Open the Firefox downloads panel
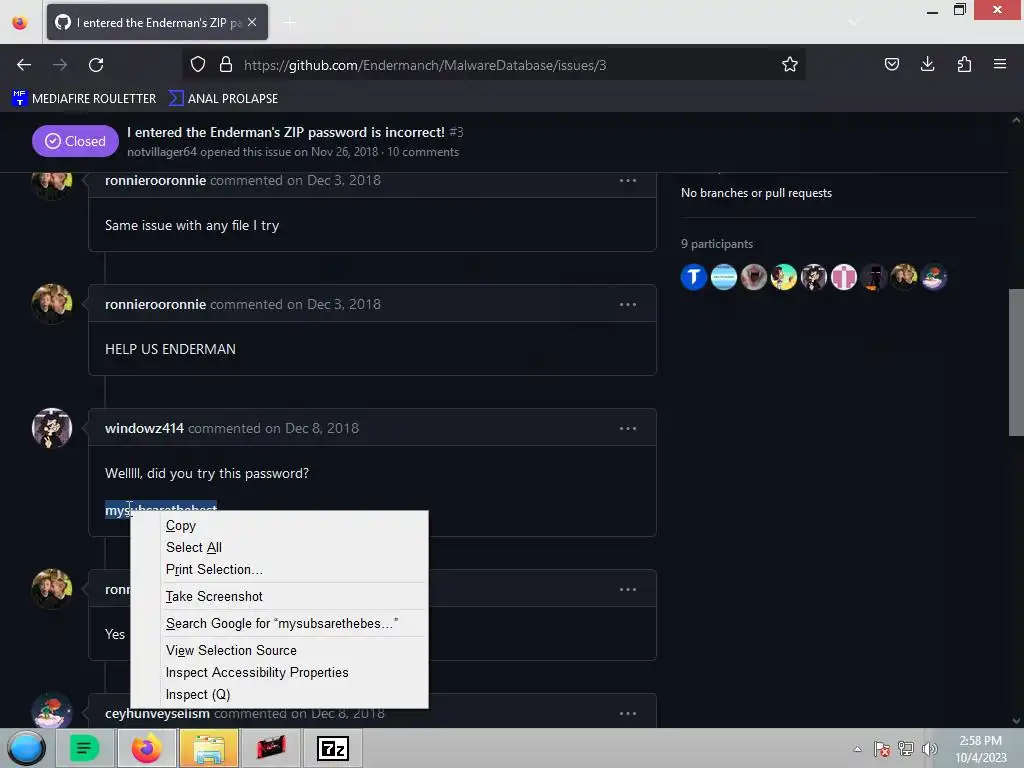 [x=927, y=64]
